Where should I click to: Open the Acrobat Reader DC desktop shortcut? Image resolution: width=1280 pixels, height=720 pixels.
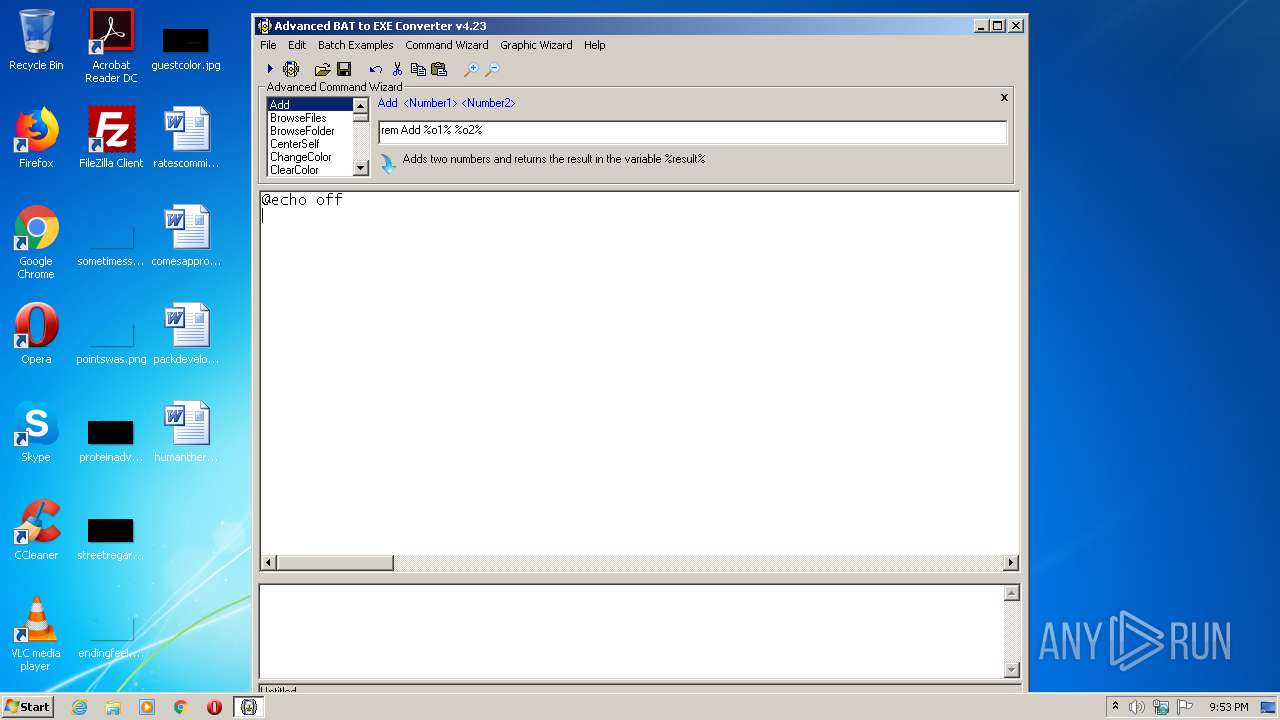(111, 46)
